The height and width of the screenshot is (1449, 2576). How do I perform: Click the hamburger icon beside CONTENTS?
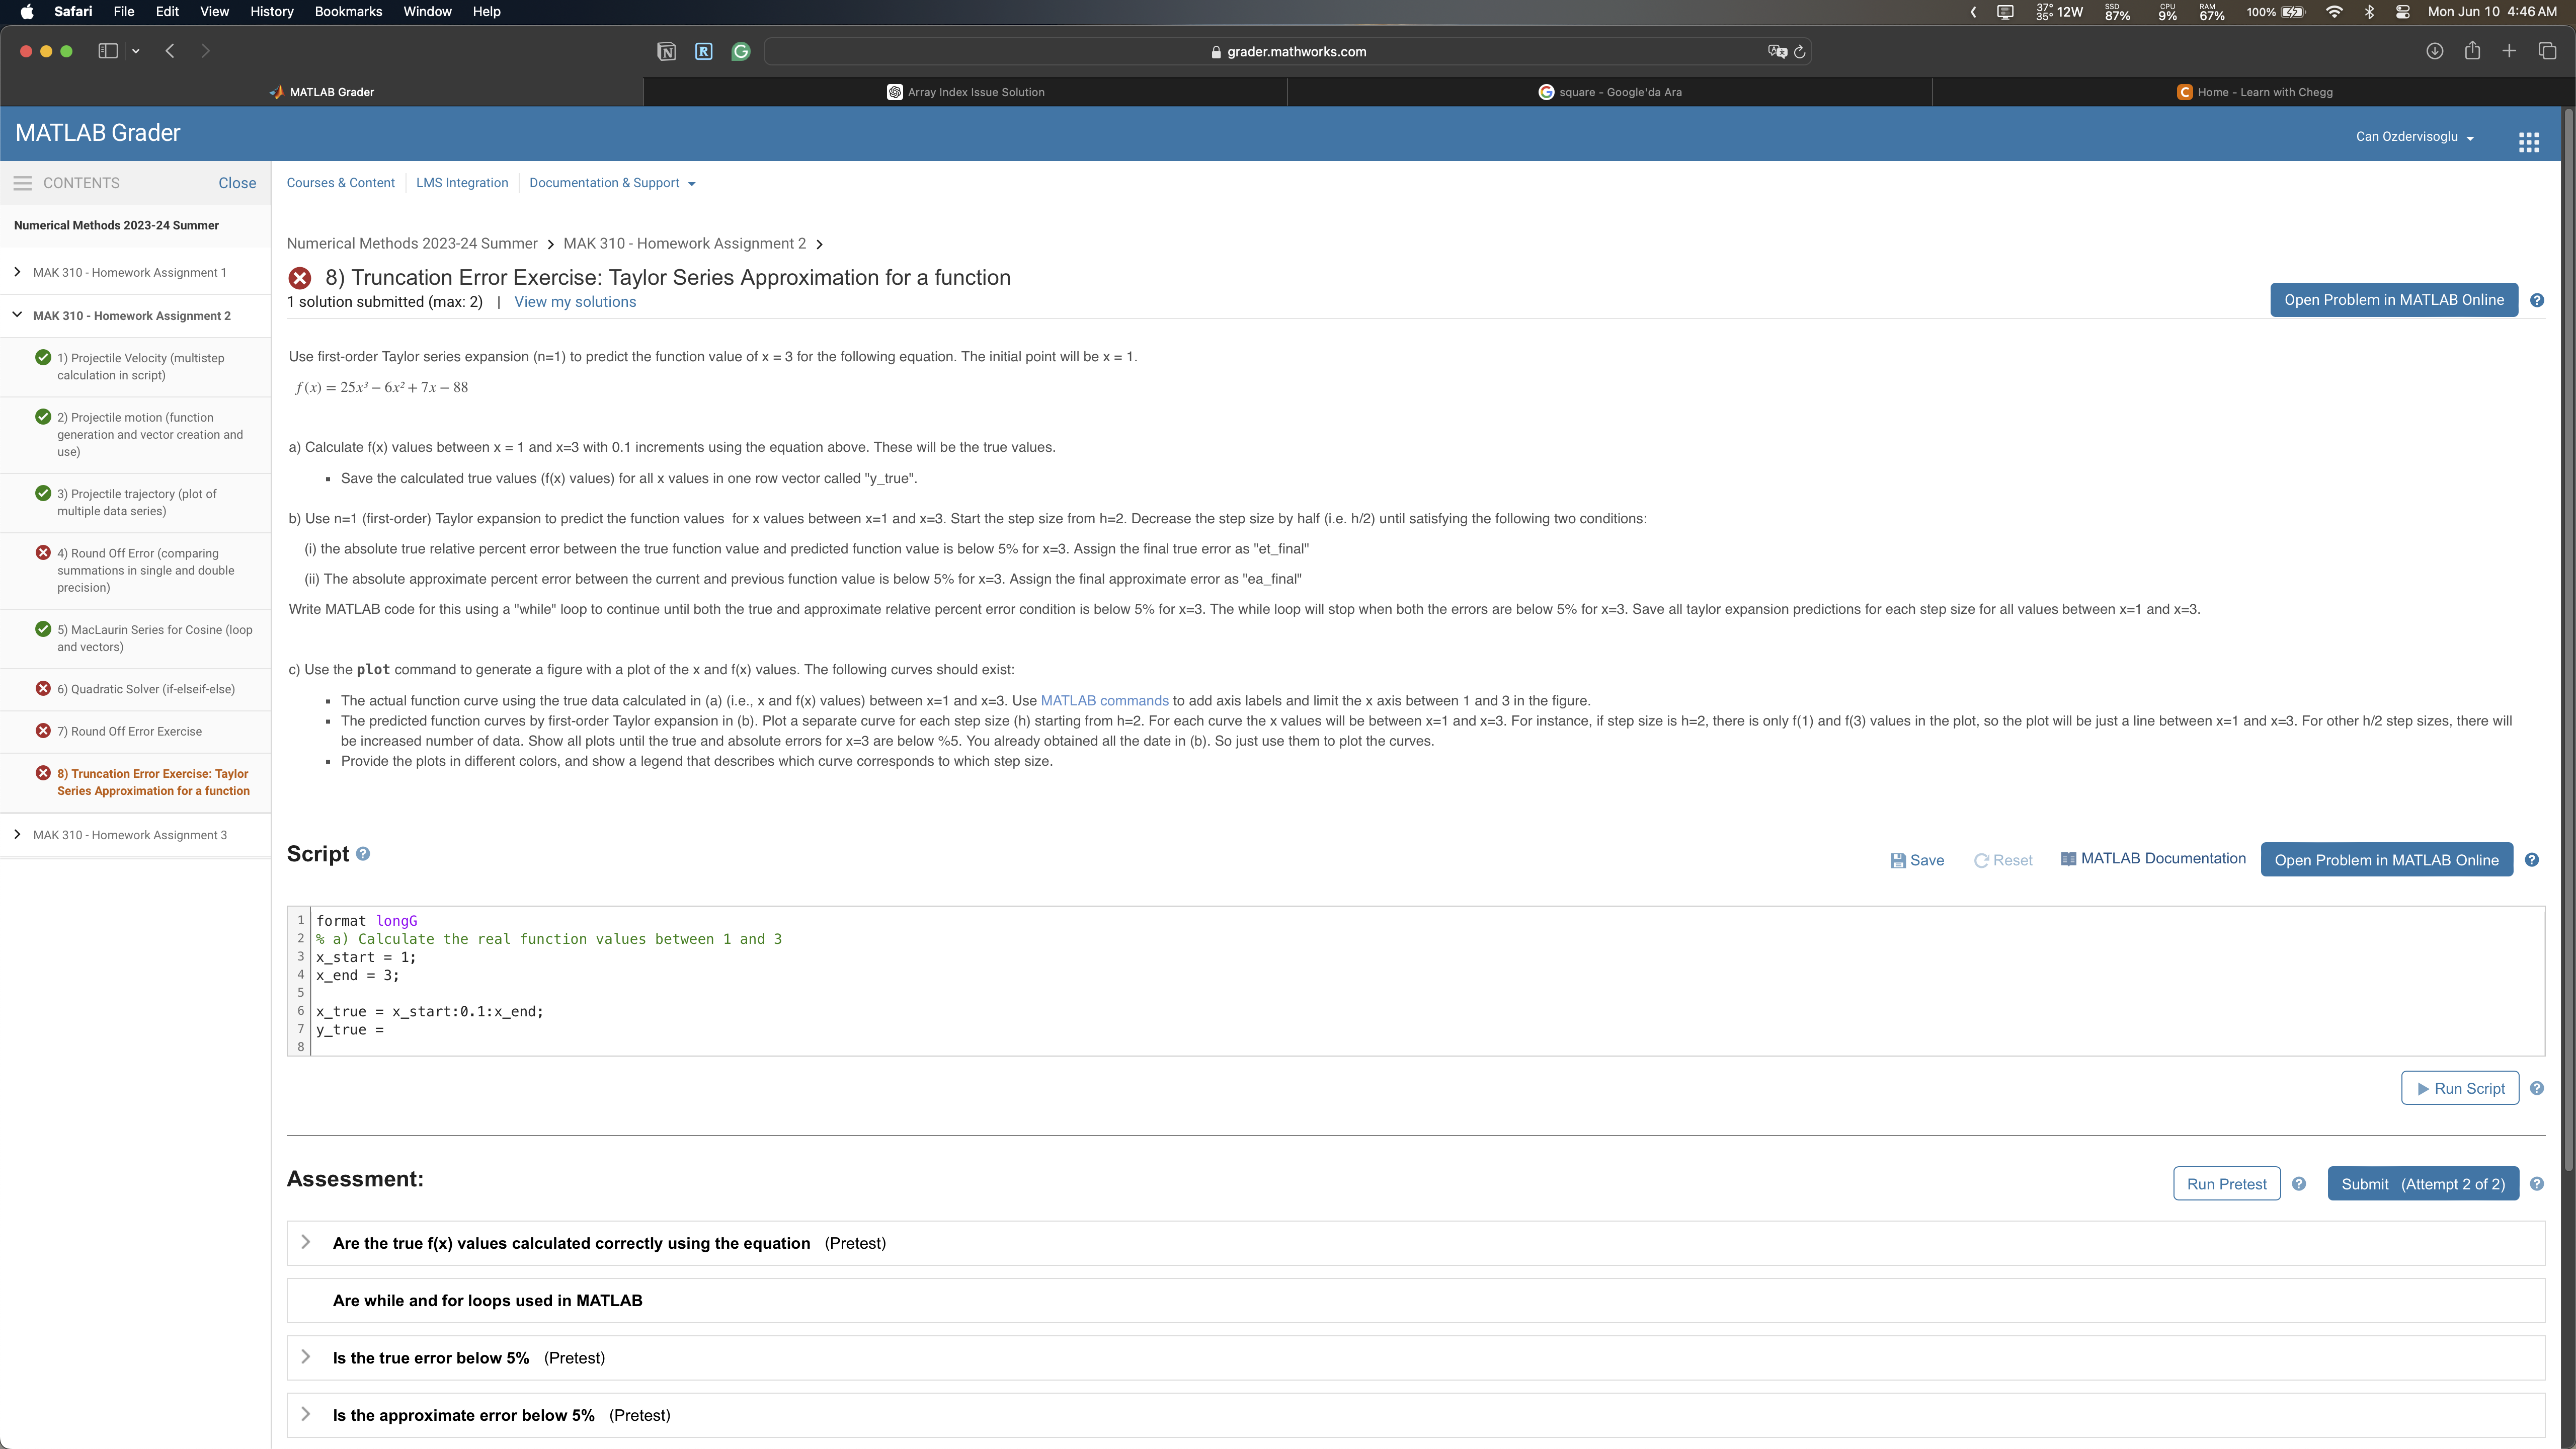click(22, 183)
